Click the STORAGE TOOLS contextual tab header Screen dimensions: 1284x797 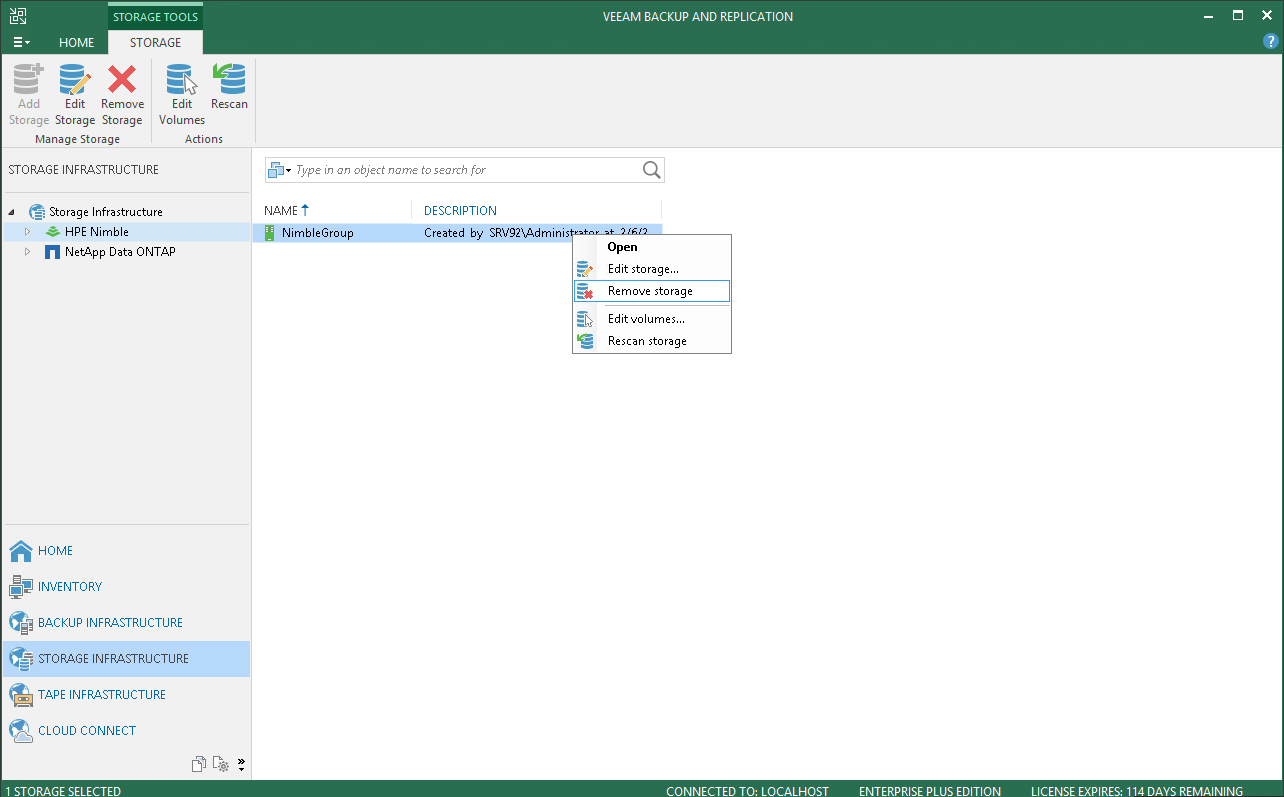pos(156,17)
